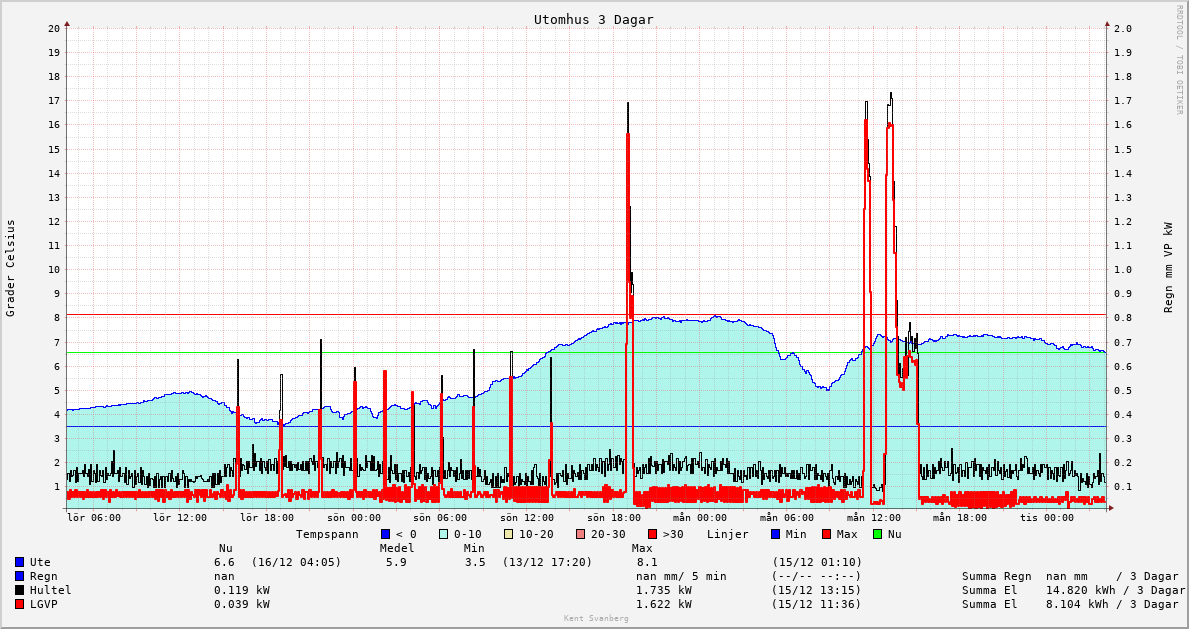The height and width of the screenshot is (629, 1189).
Task: Click the 'Kent Svanberg' footer credit
Action: coord(596,619)
